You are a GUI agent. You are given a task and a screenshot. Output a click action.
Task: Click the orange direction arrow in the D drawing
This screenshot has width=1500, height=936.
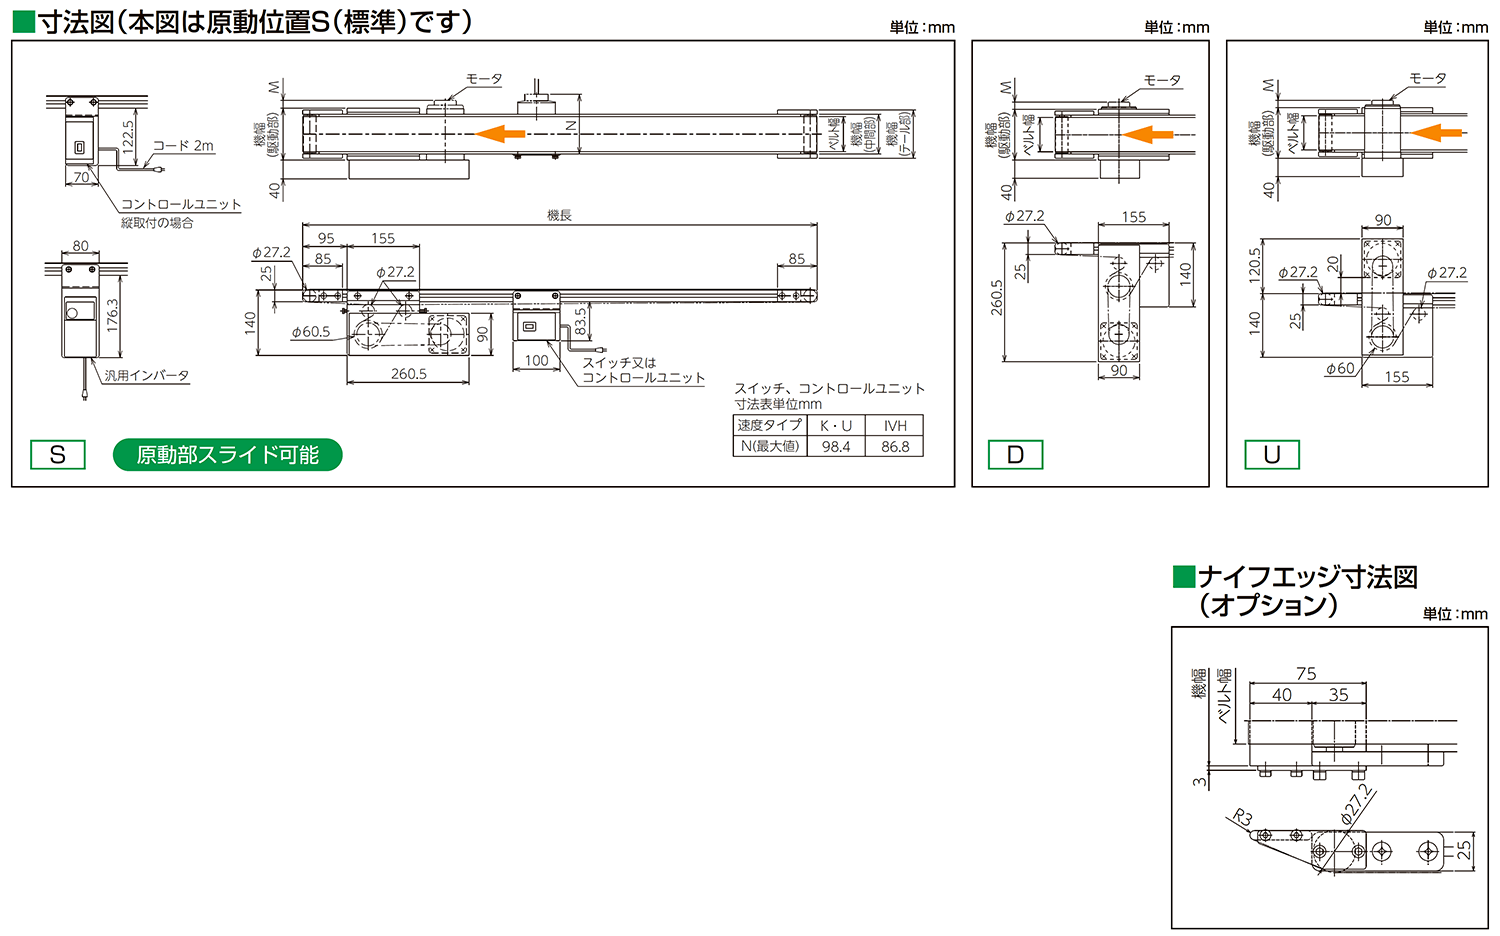(1148, 134)
